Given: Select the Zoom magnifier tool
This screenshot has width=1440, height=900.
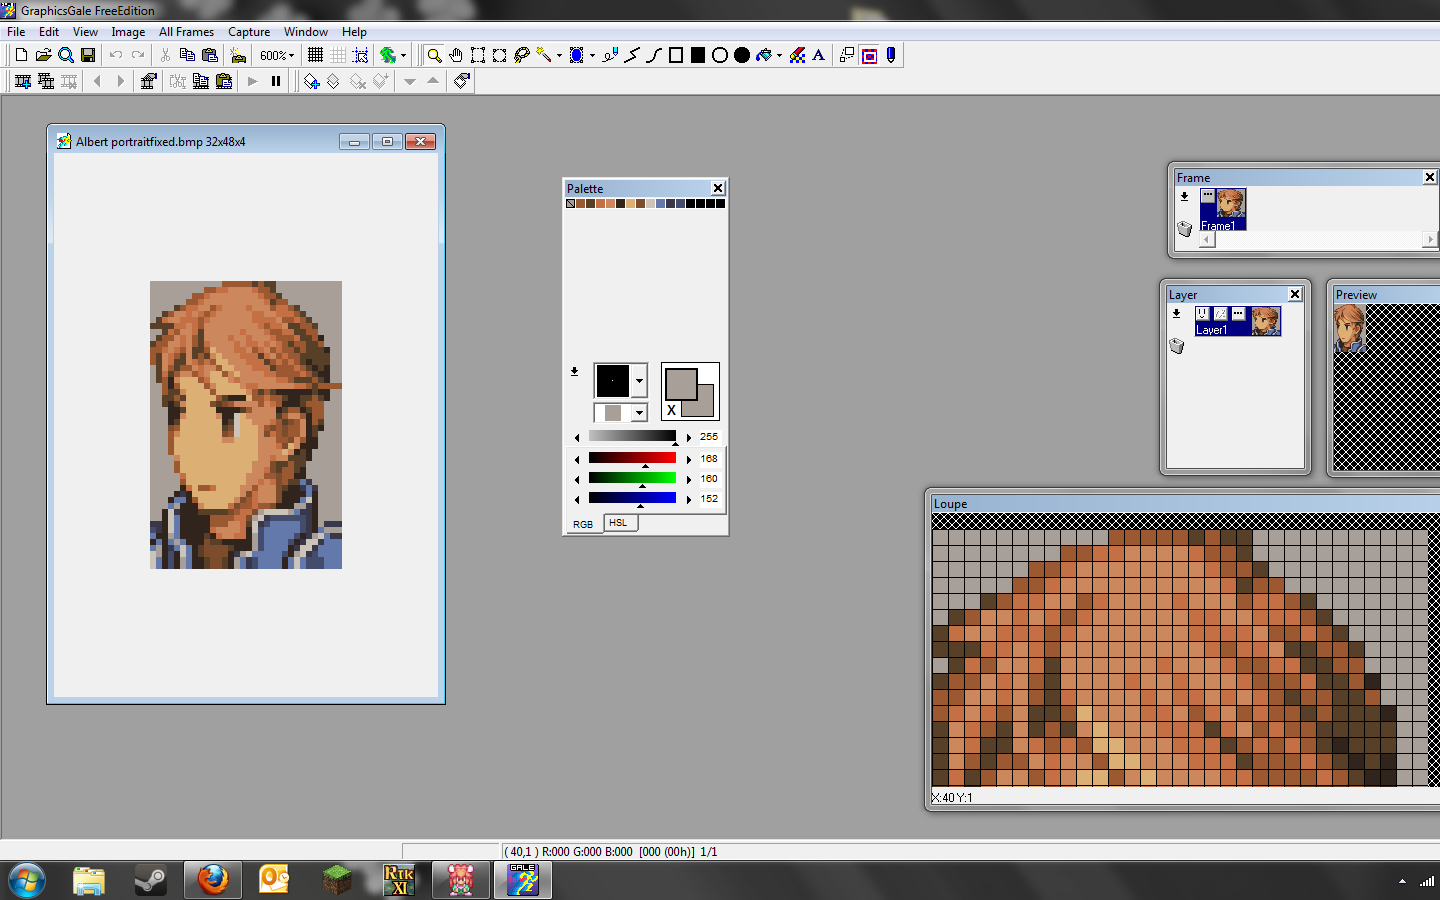Looking at the screenshot, I should click(x=434, y=55).
